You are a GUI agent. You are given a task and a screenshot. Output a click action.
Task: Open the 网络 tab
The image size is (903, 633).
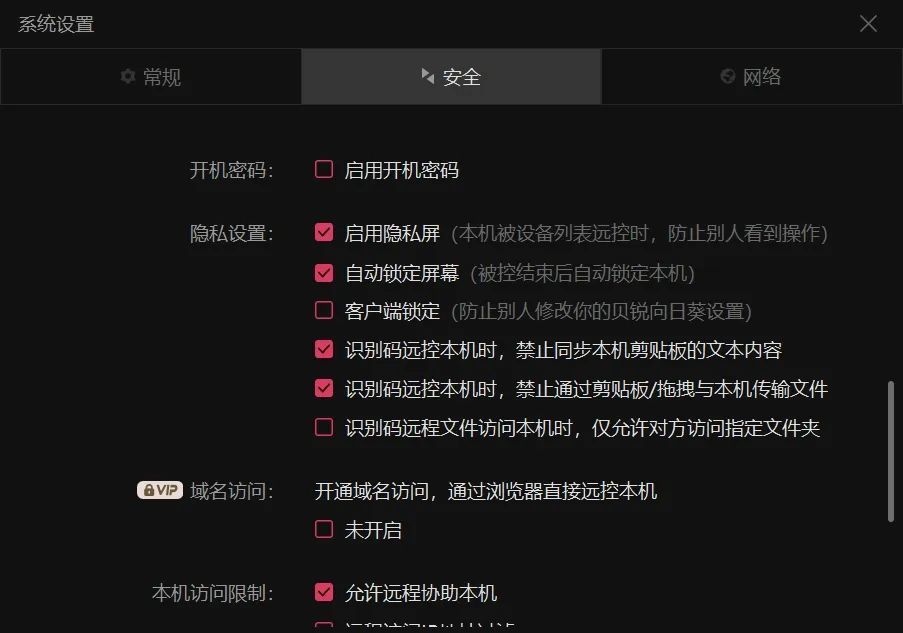(752, 77)
